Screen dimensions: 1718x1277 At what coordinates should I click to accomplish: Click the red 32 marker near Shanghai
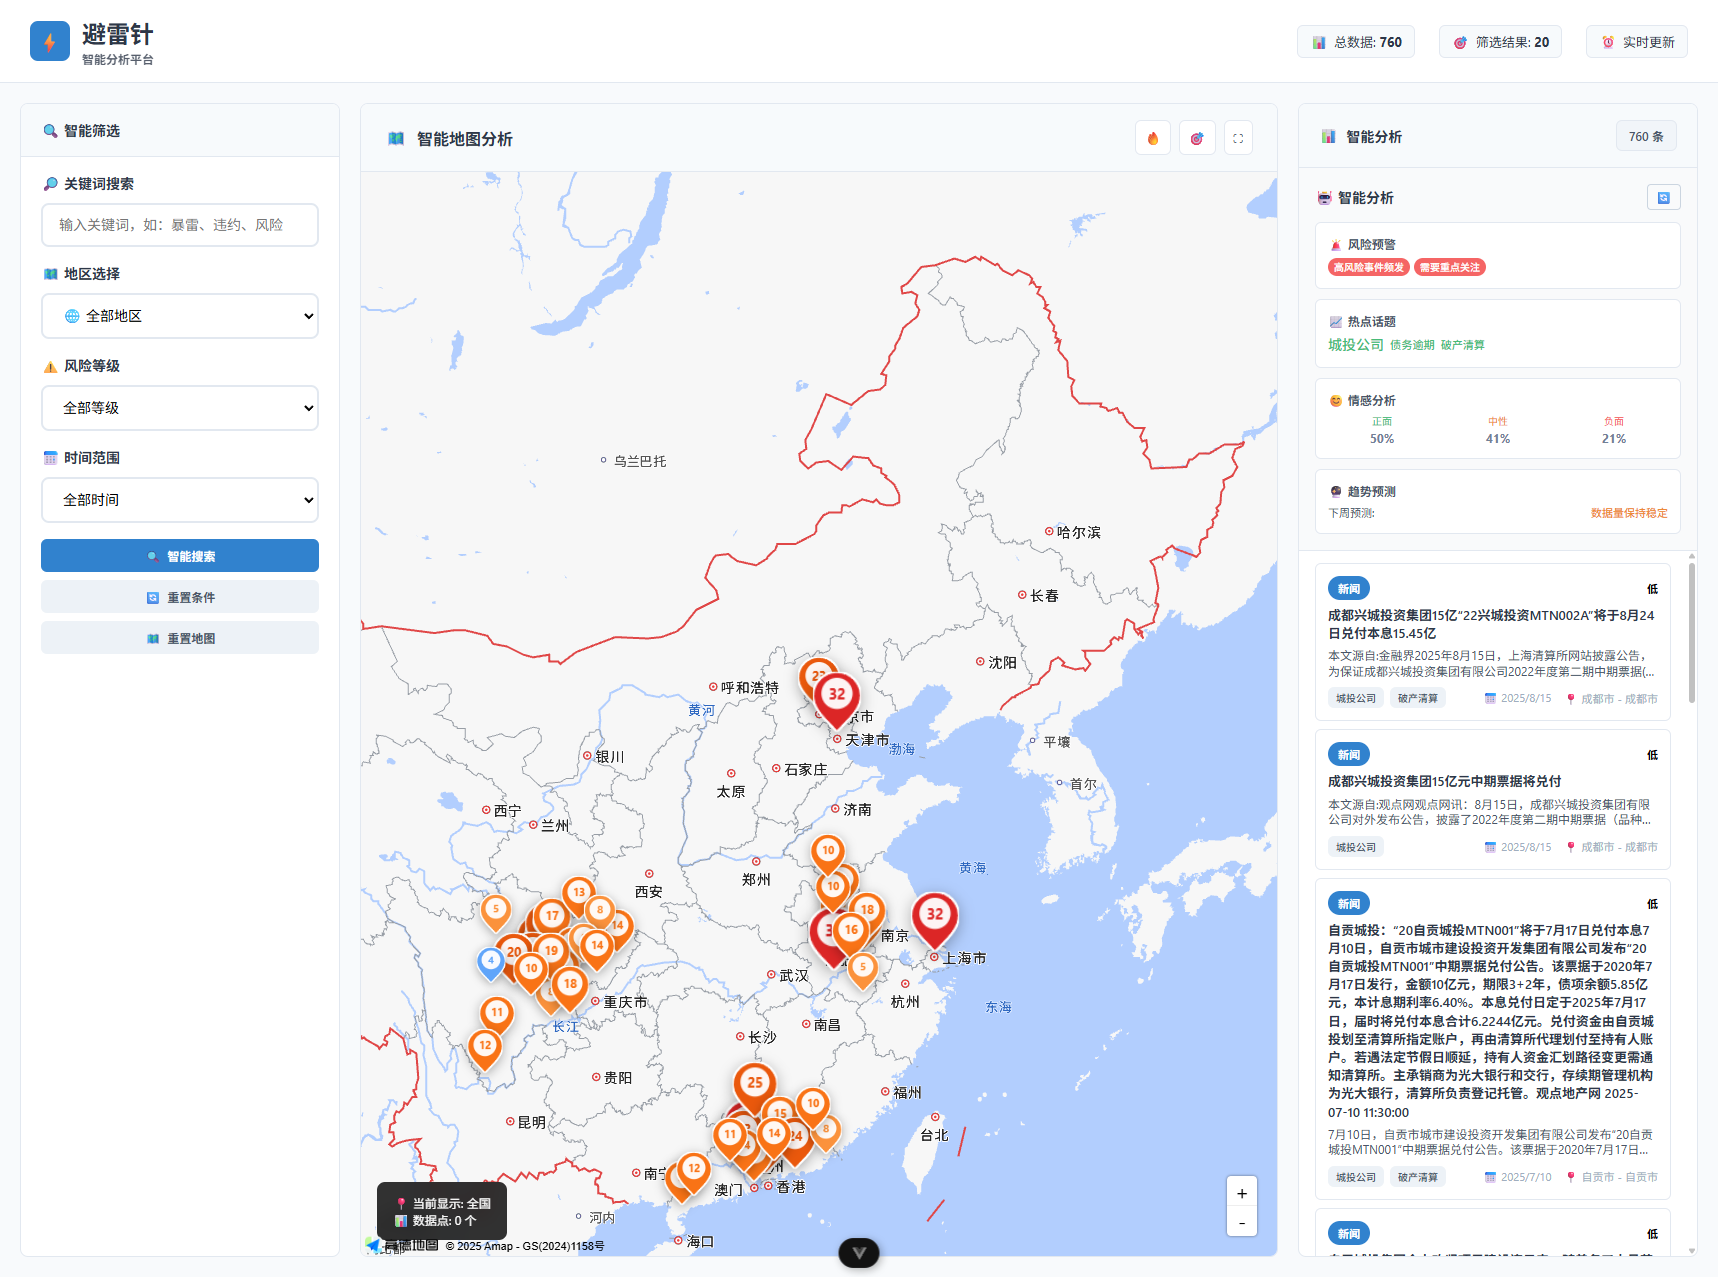[934, 915]
